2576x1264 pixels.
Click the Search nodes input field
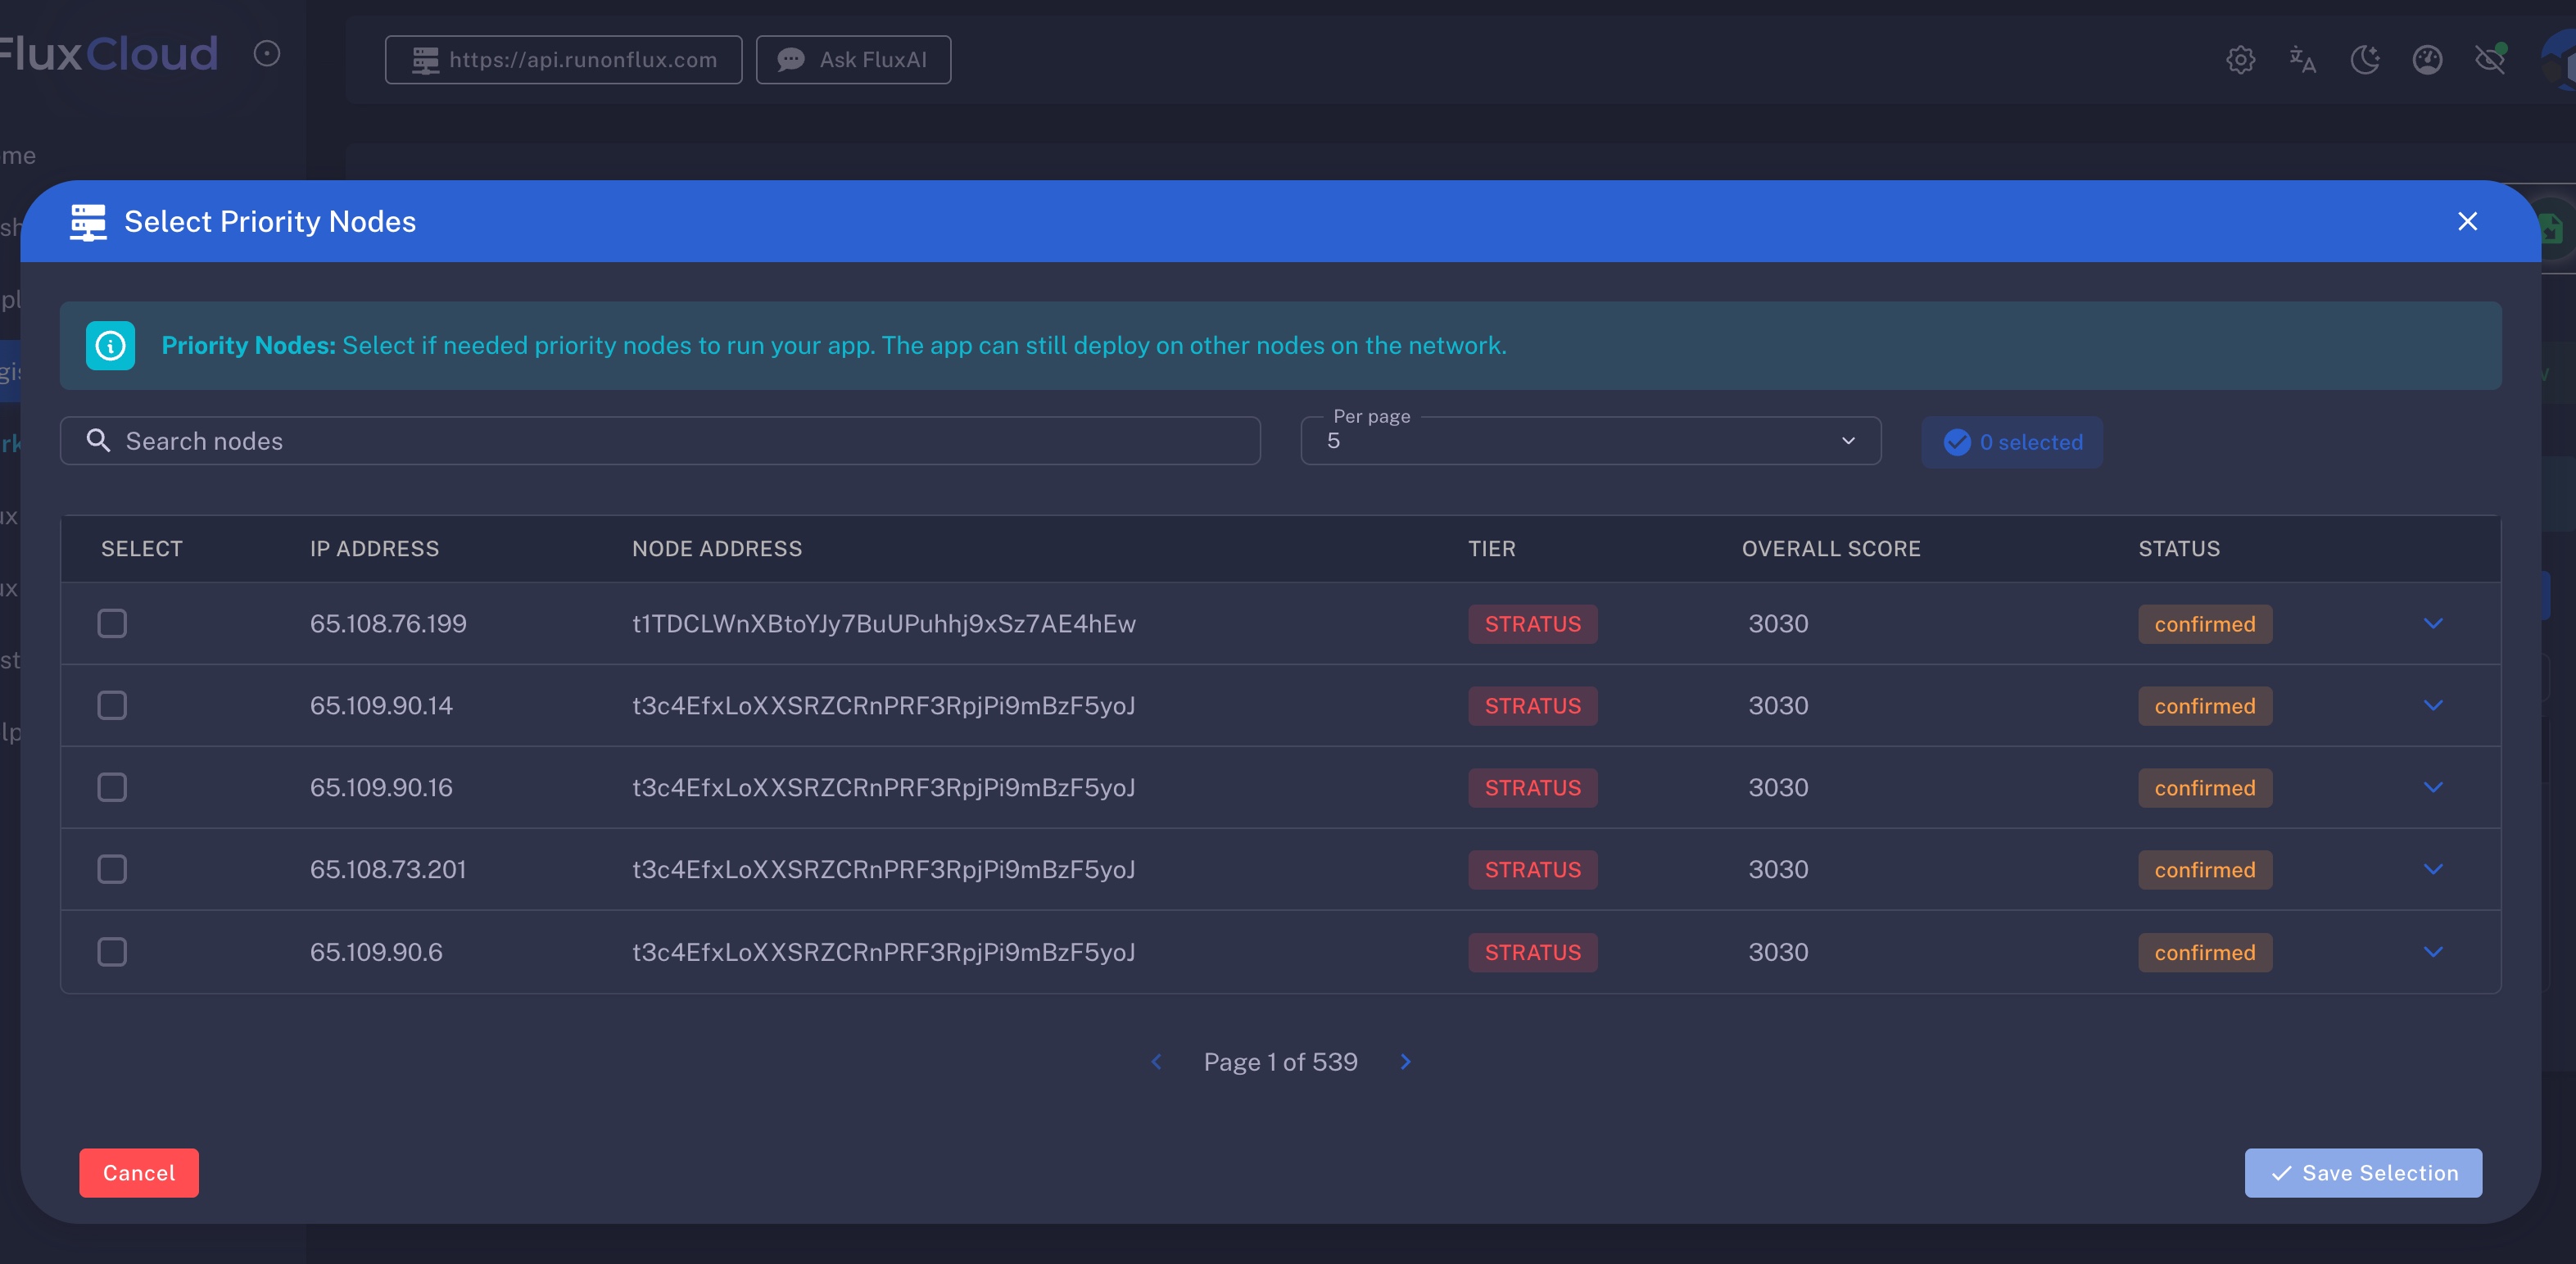(660, 441)
